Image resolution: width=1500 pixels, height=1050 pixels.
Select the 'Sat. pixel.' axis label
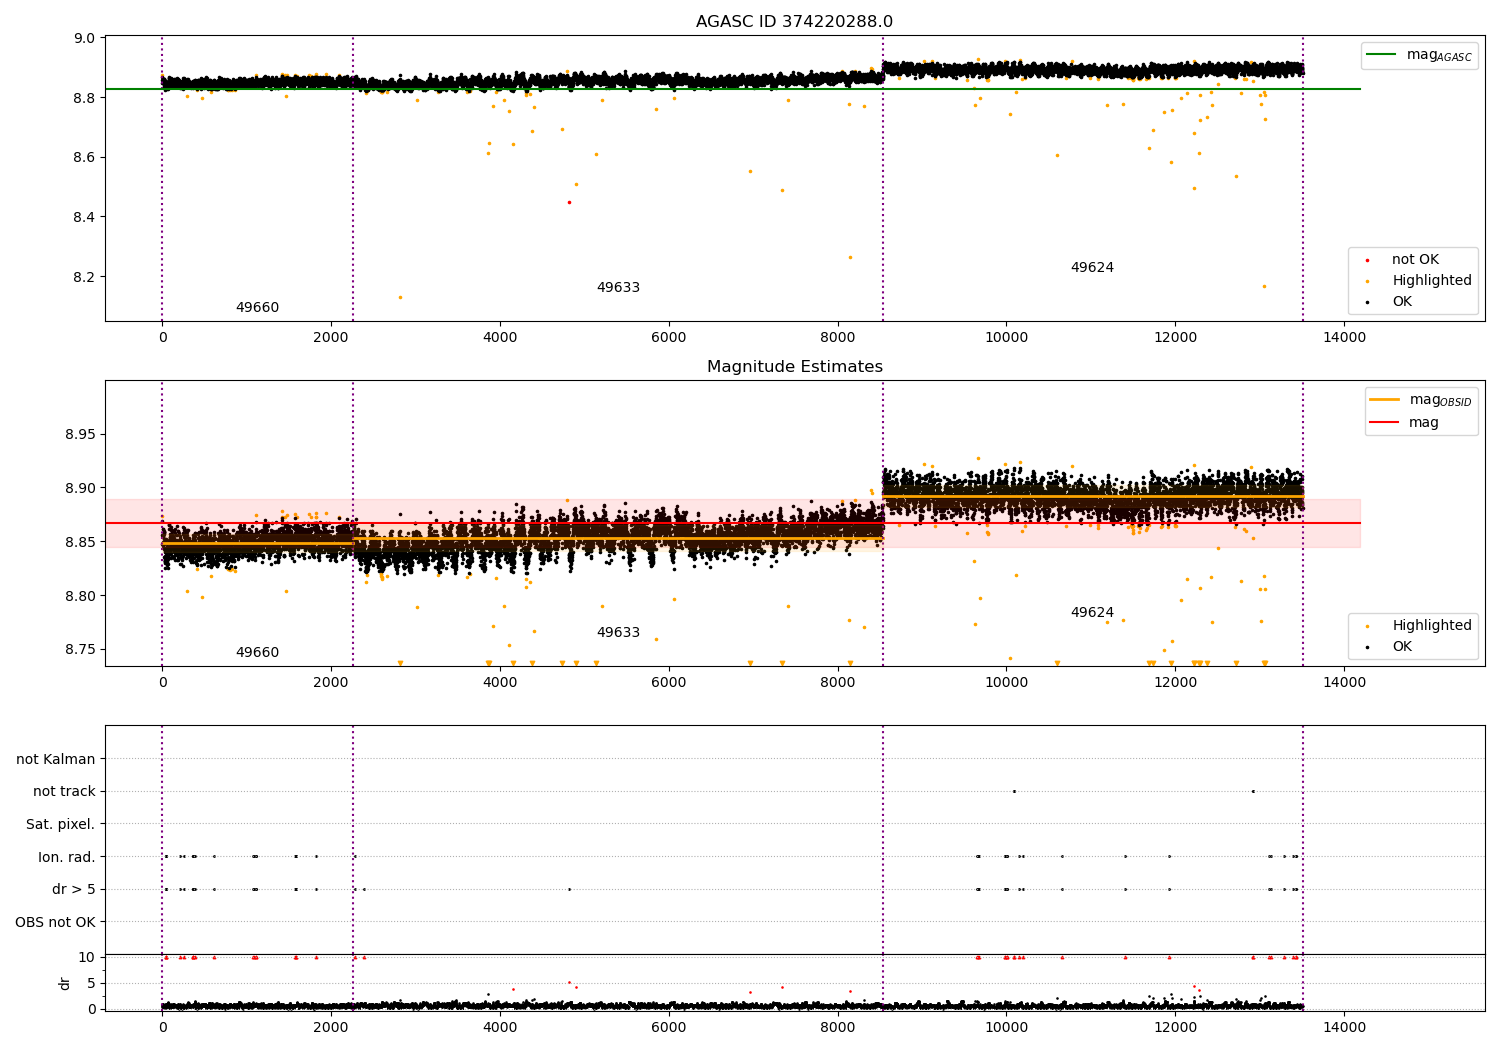coord(61,824)
